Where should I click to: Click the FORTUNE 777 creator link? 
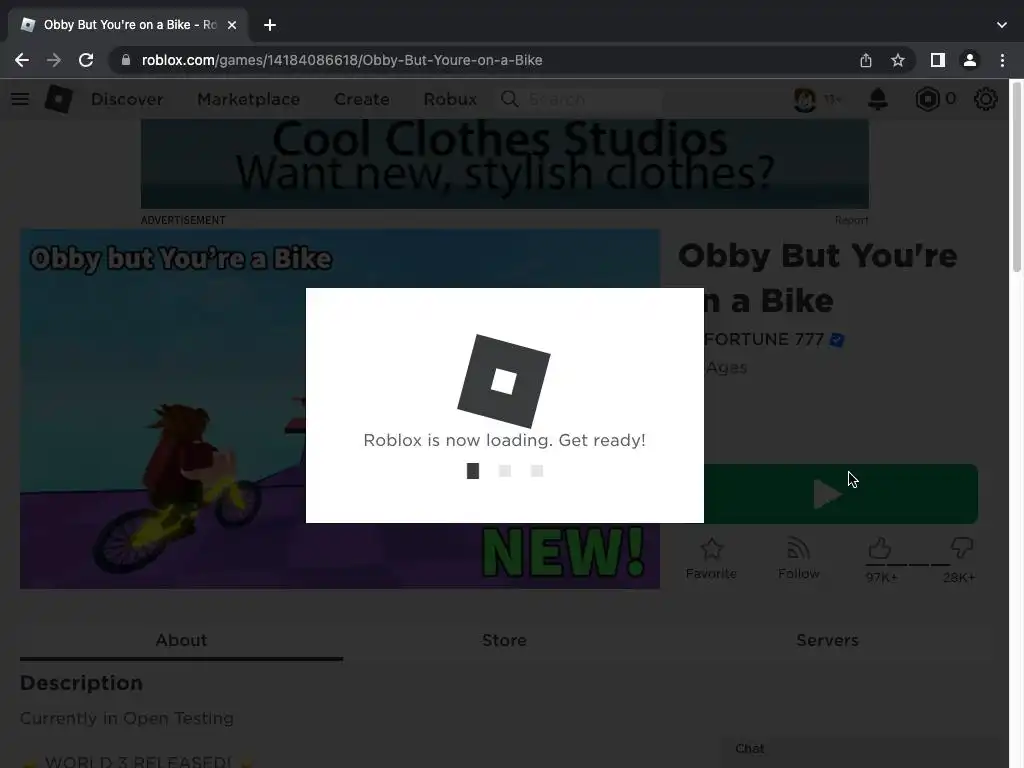764,340
